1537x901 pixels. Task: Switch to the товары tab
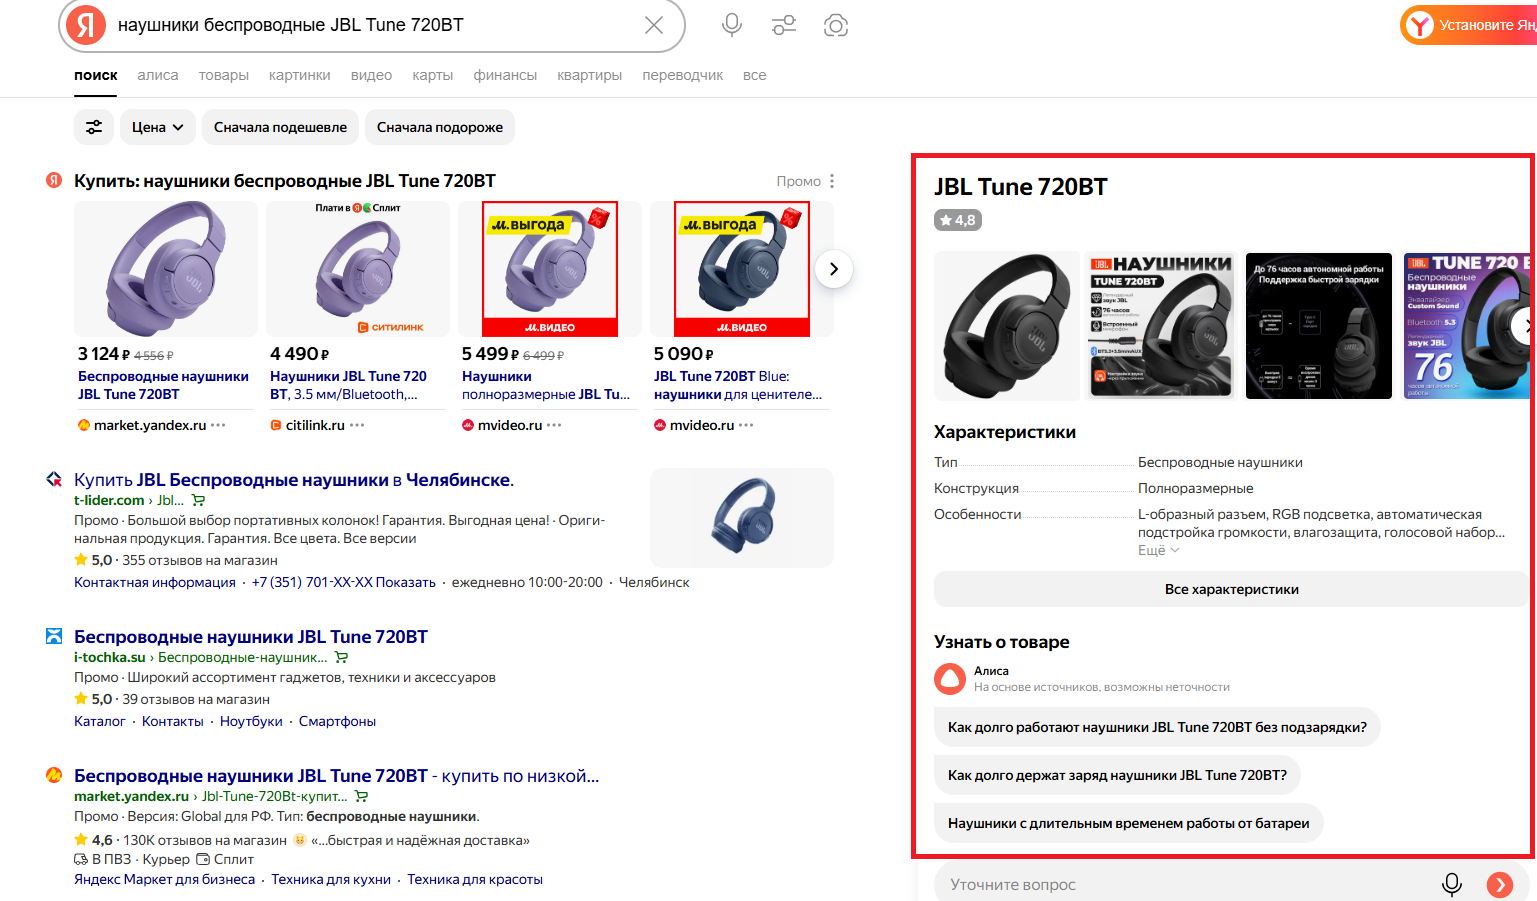tap(223, 75)
